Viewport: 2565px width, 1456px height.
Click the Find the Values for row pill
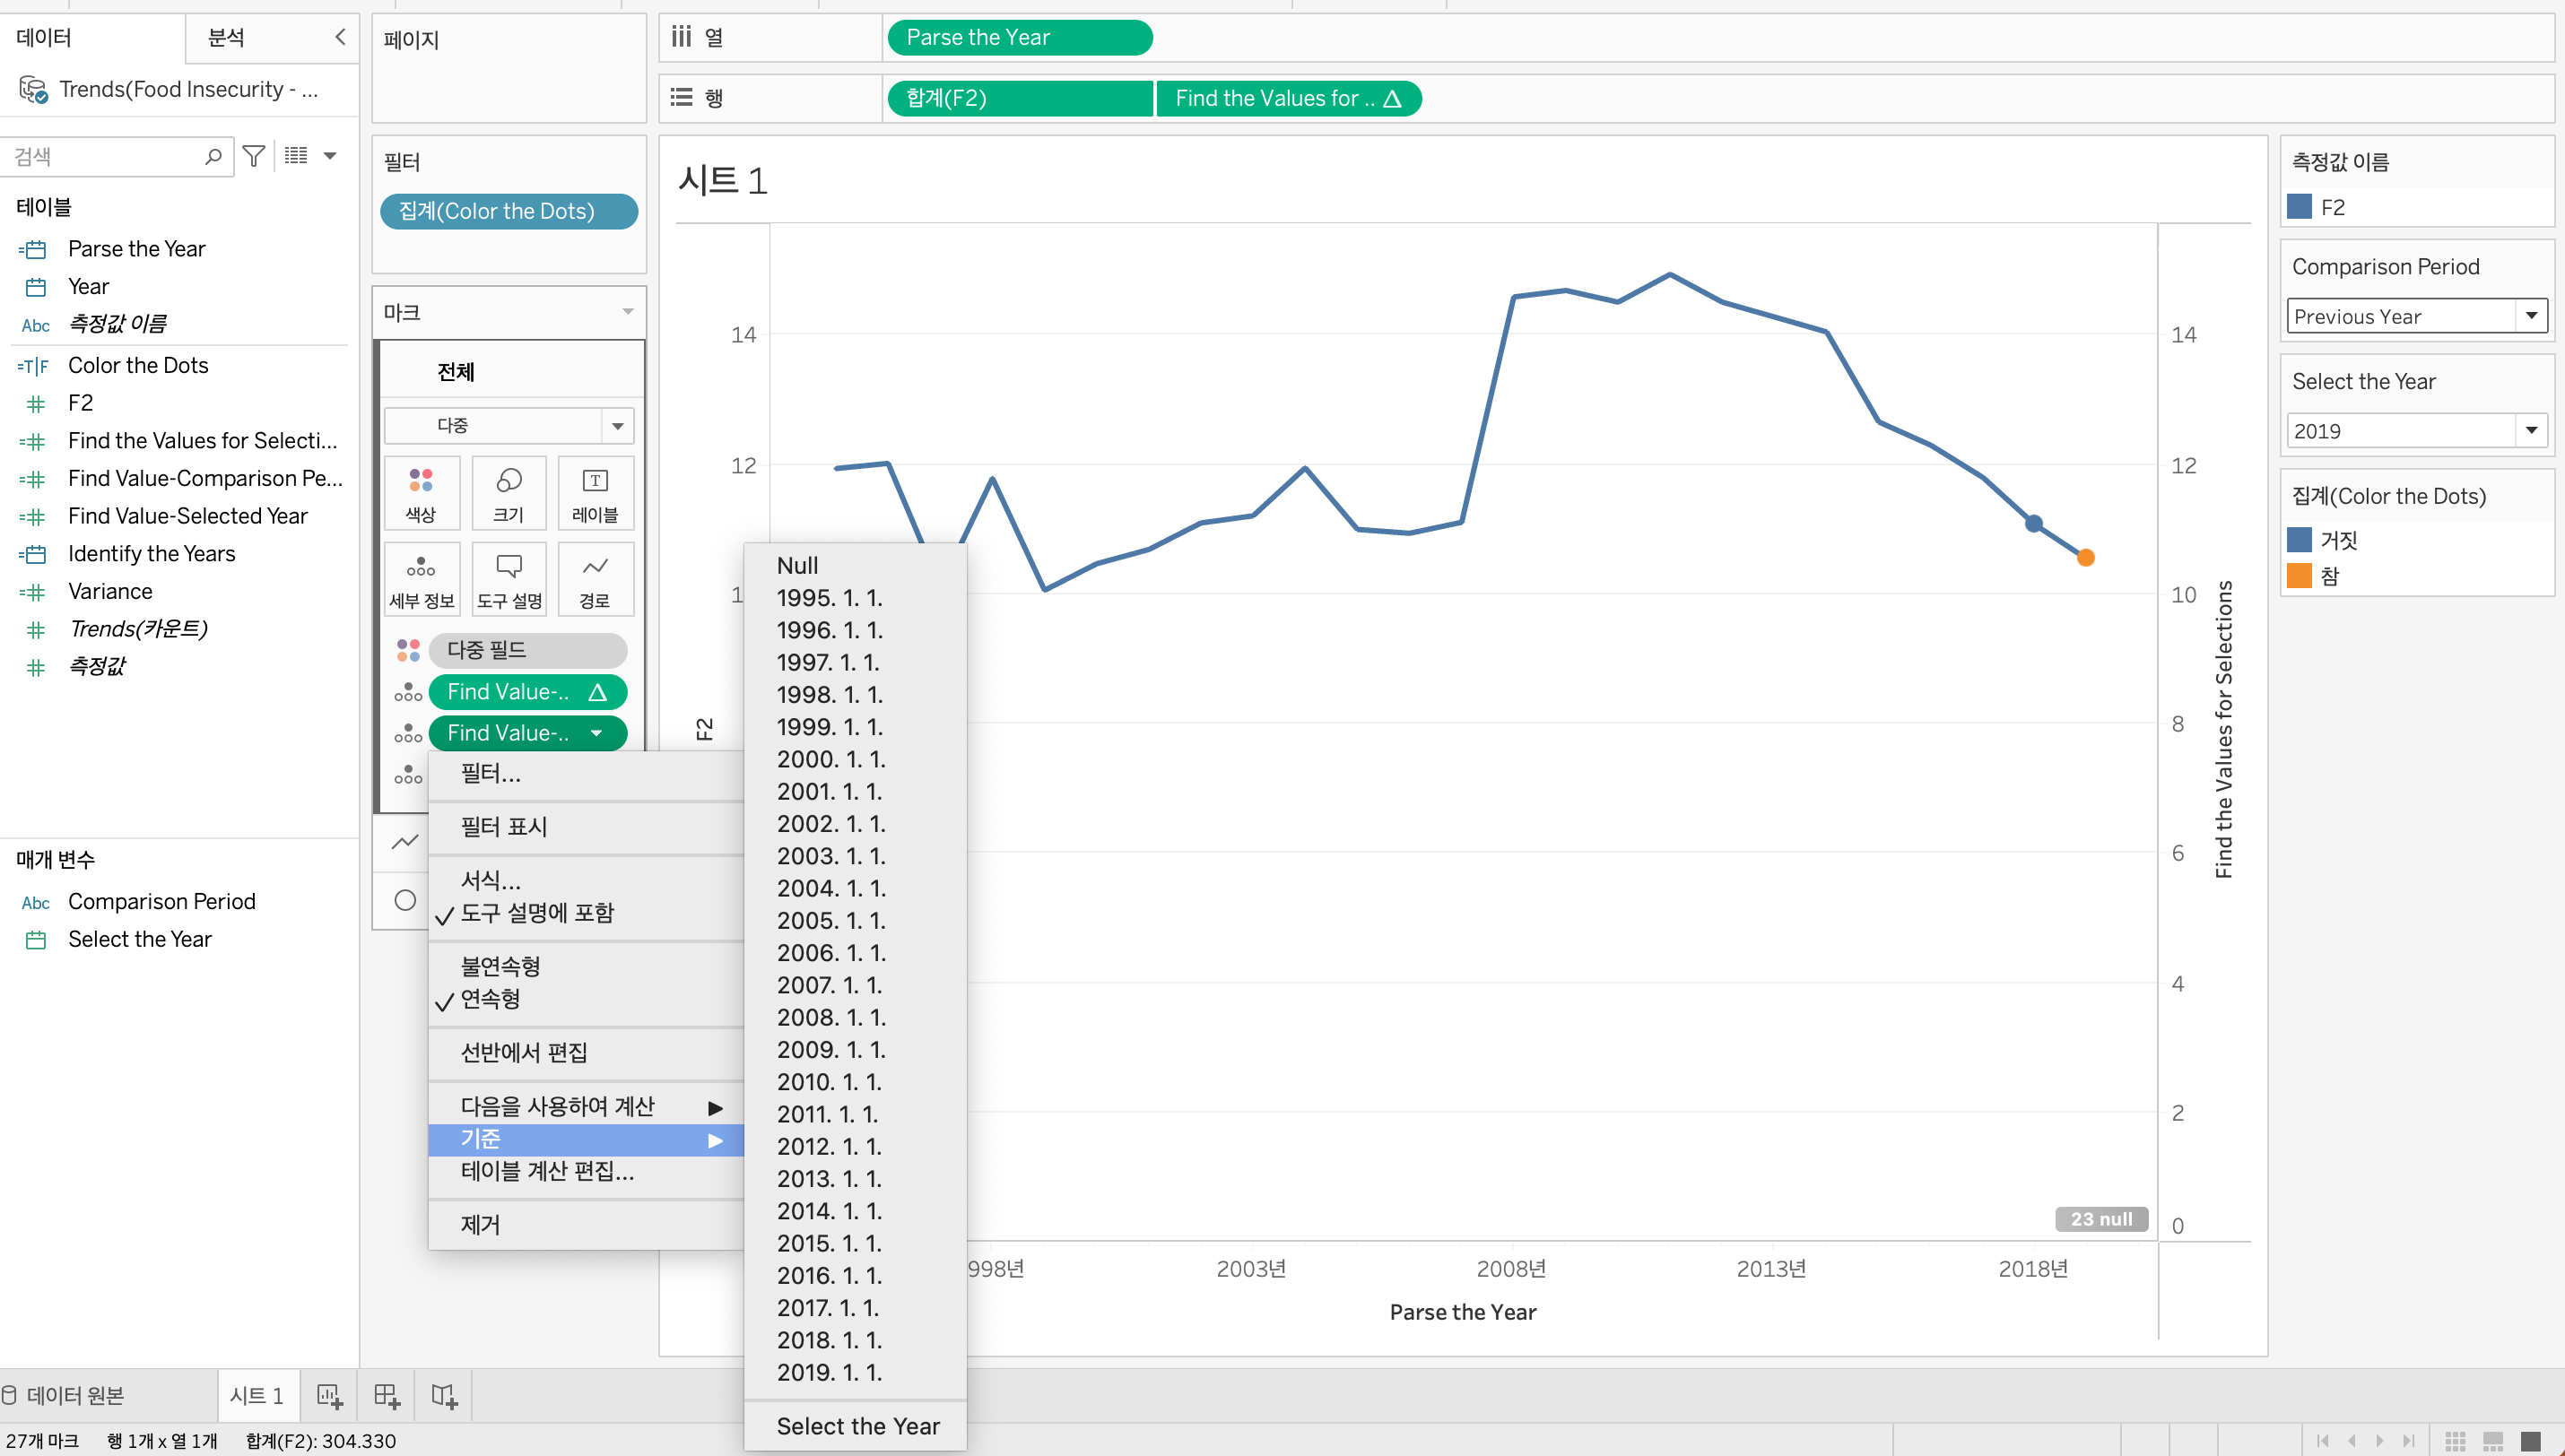[x=1289, y=98]
